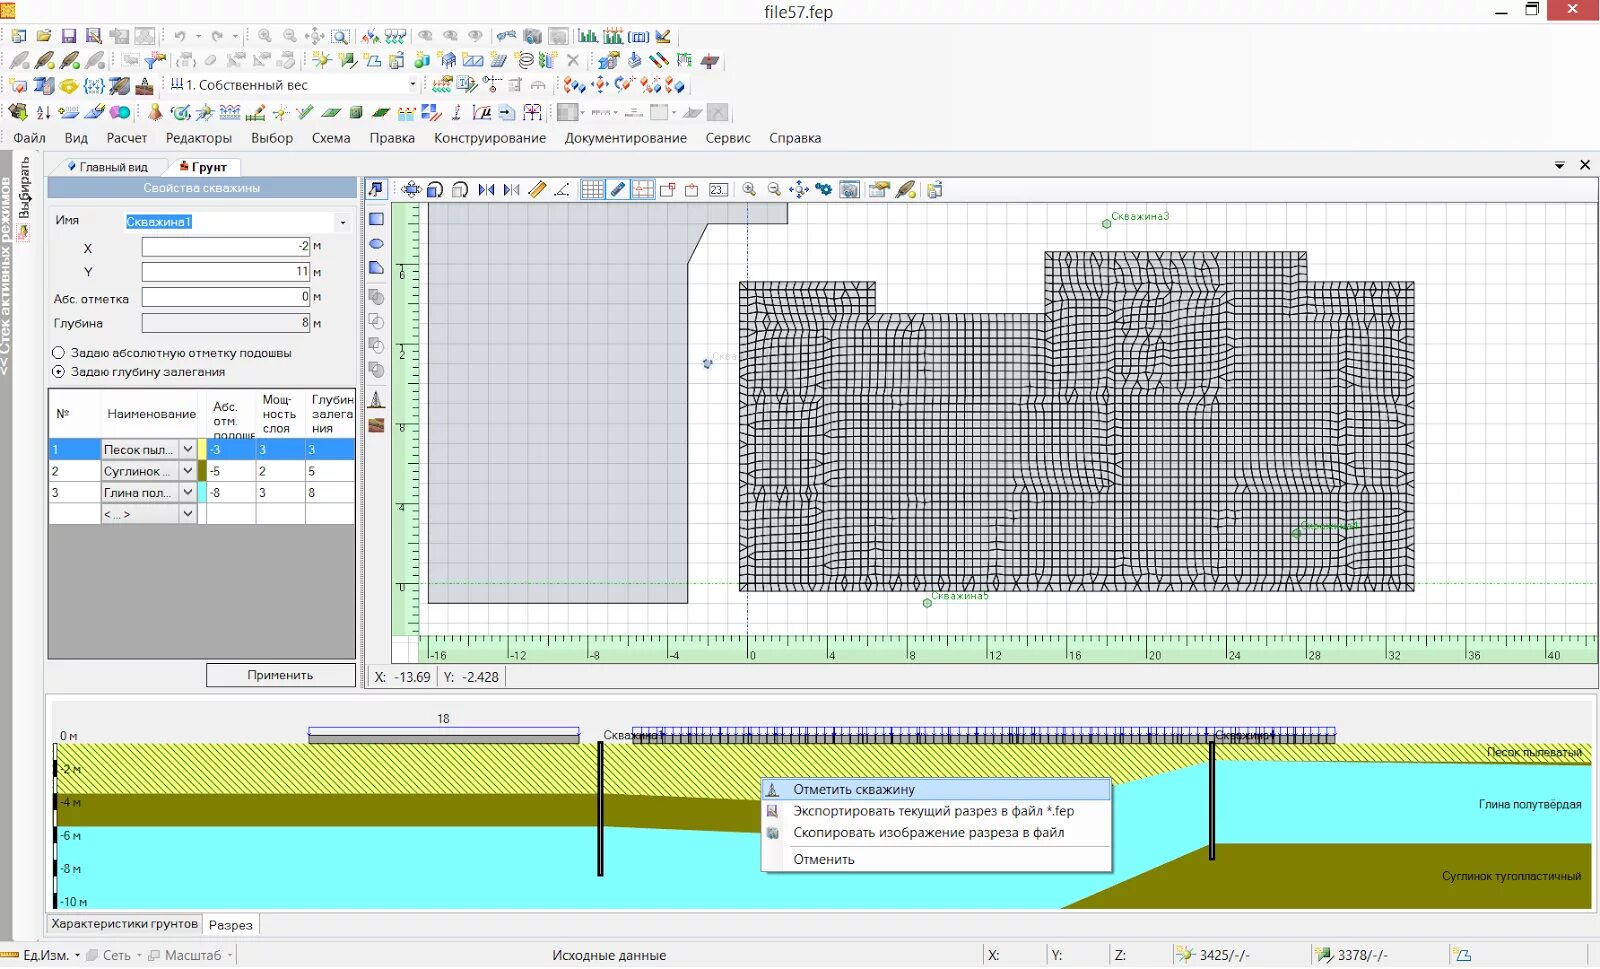
Task: Click the angle measure tool
Action: tap(562, 190)
